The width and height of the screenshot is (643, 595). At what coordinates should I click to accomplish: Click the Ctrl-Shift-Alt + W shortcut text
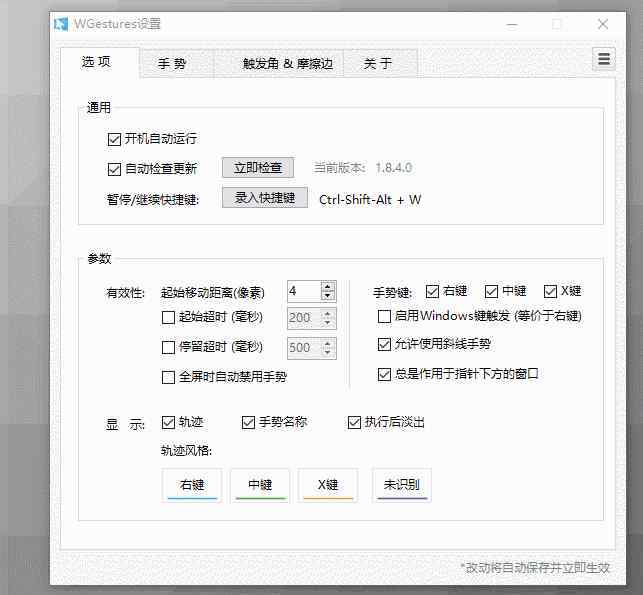(370, 200)
